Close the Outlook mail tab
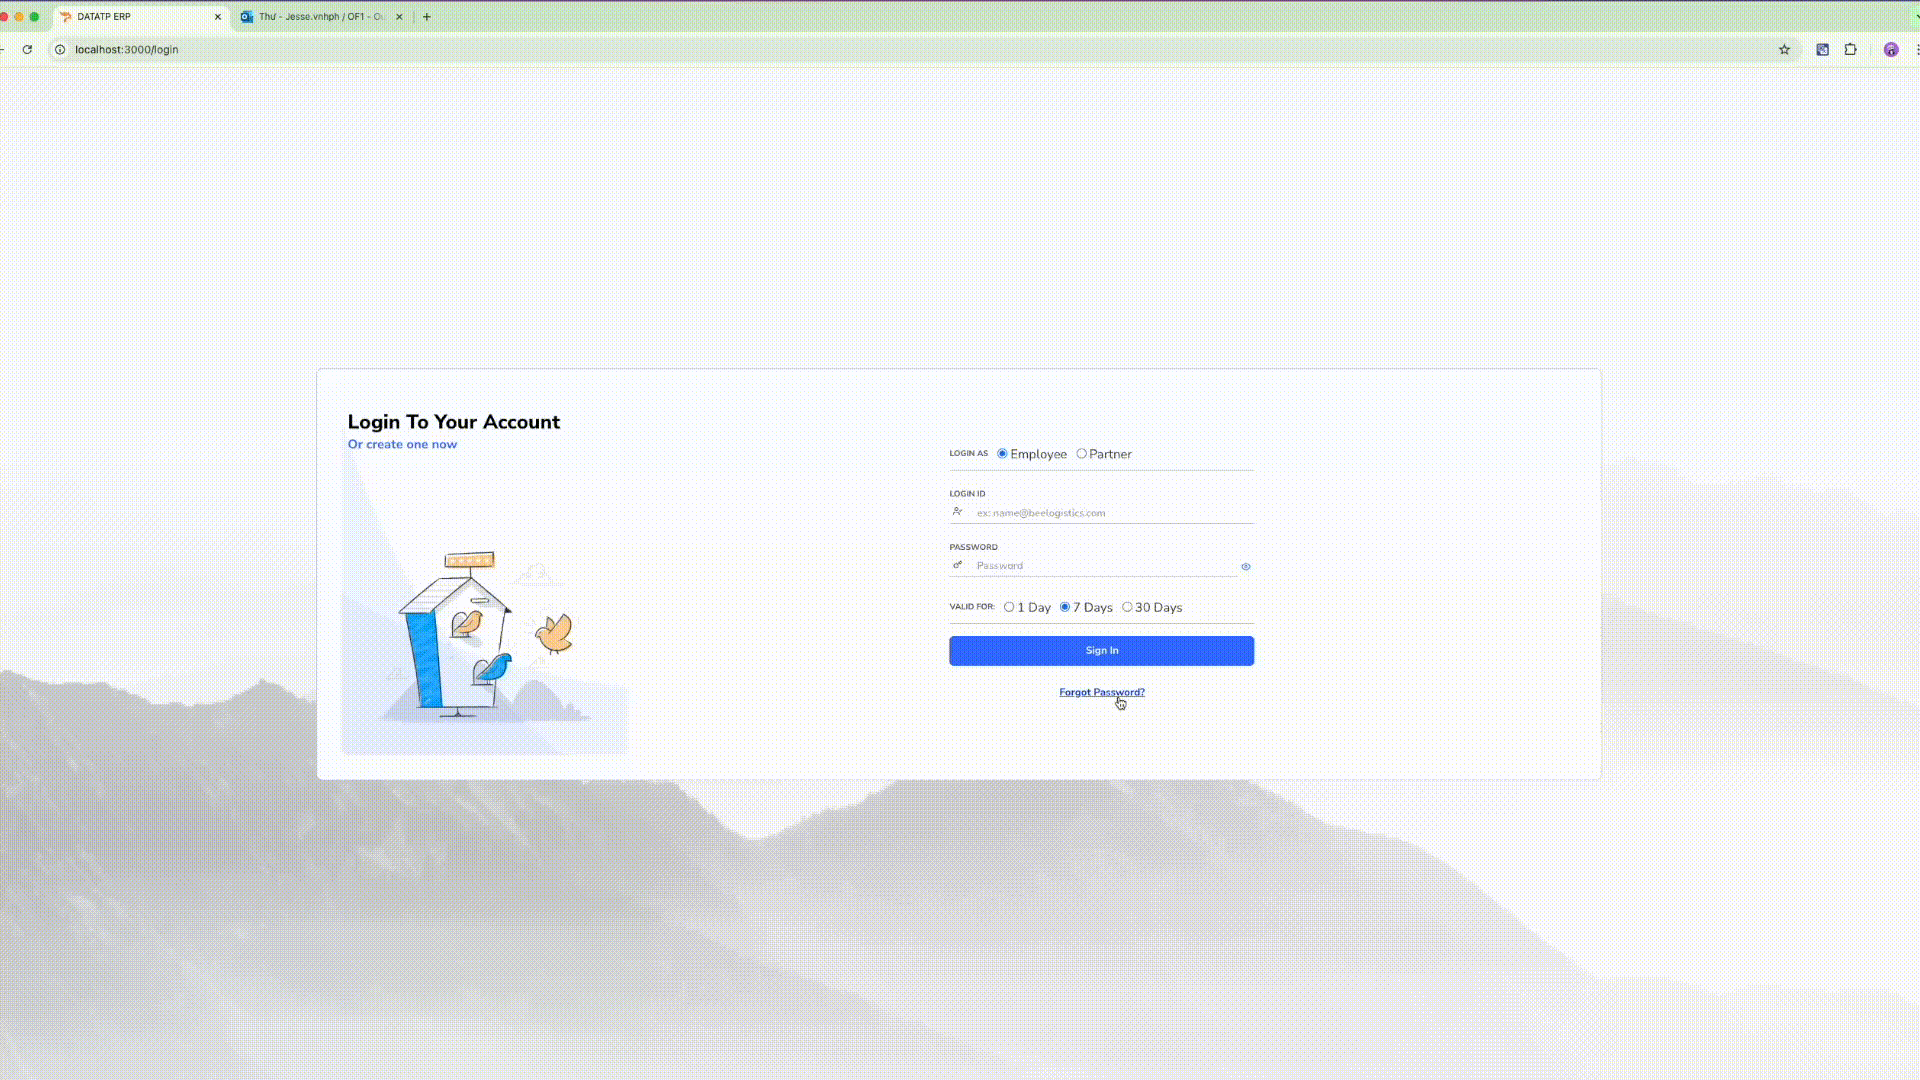Screen dimensions: 1920x1080 click(399, 16)
